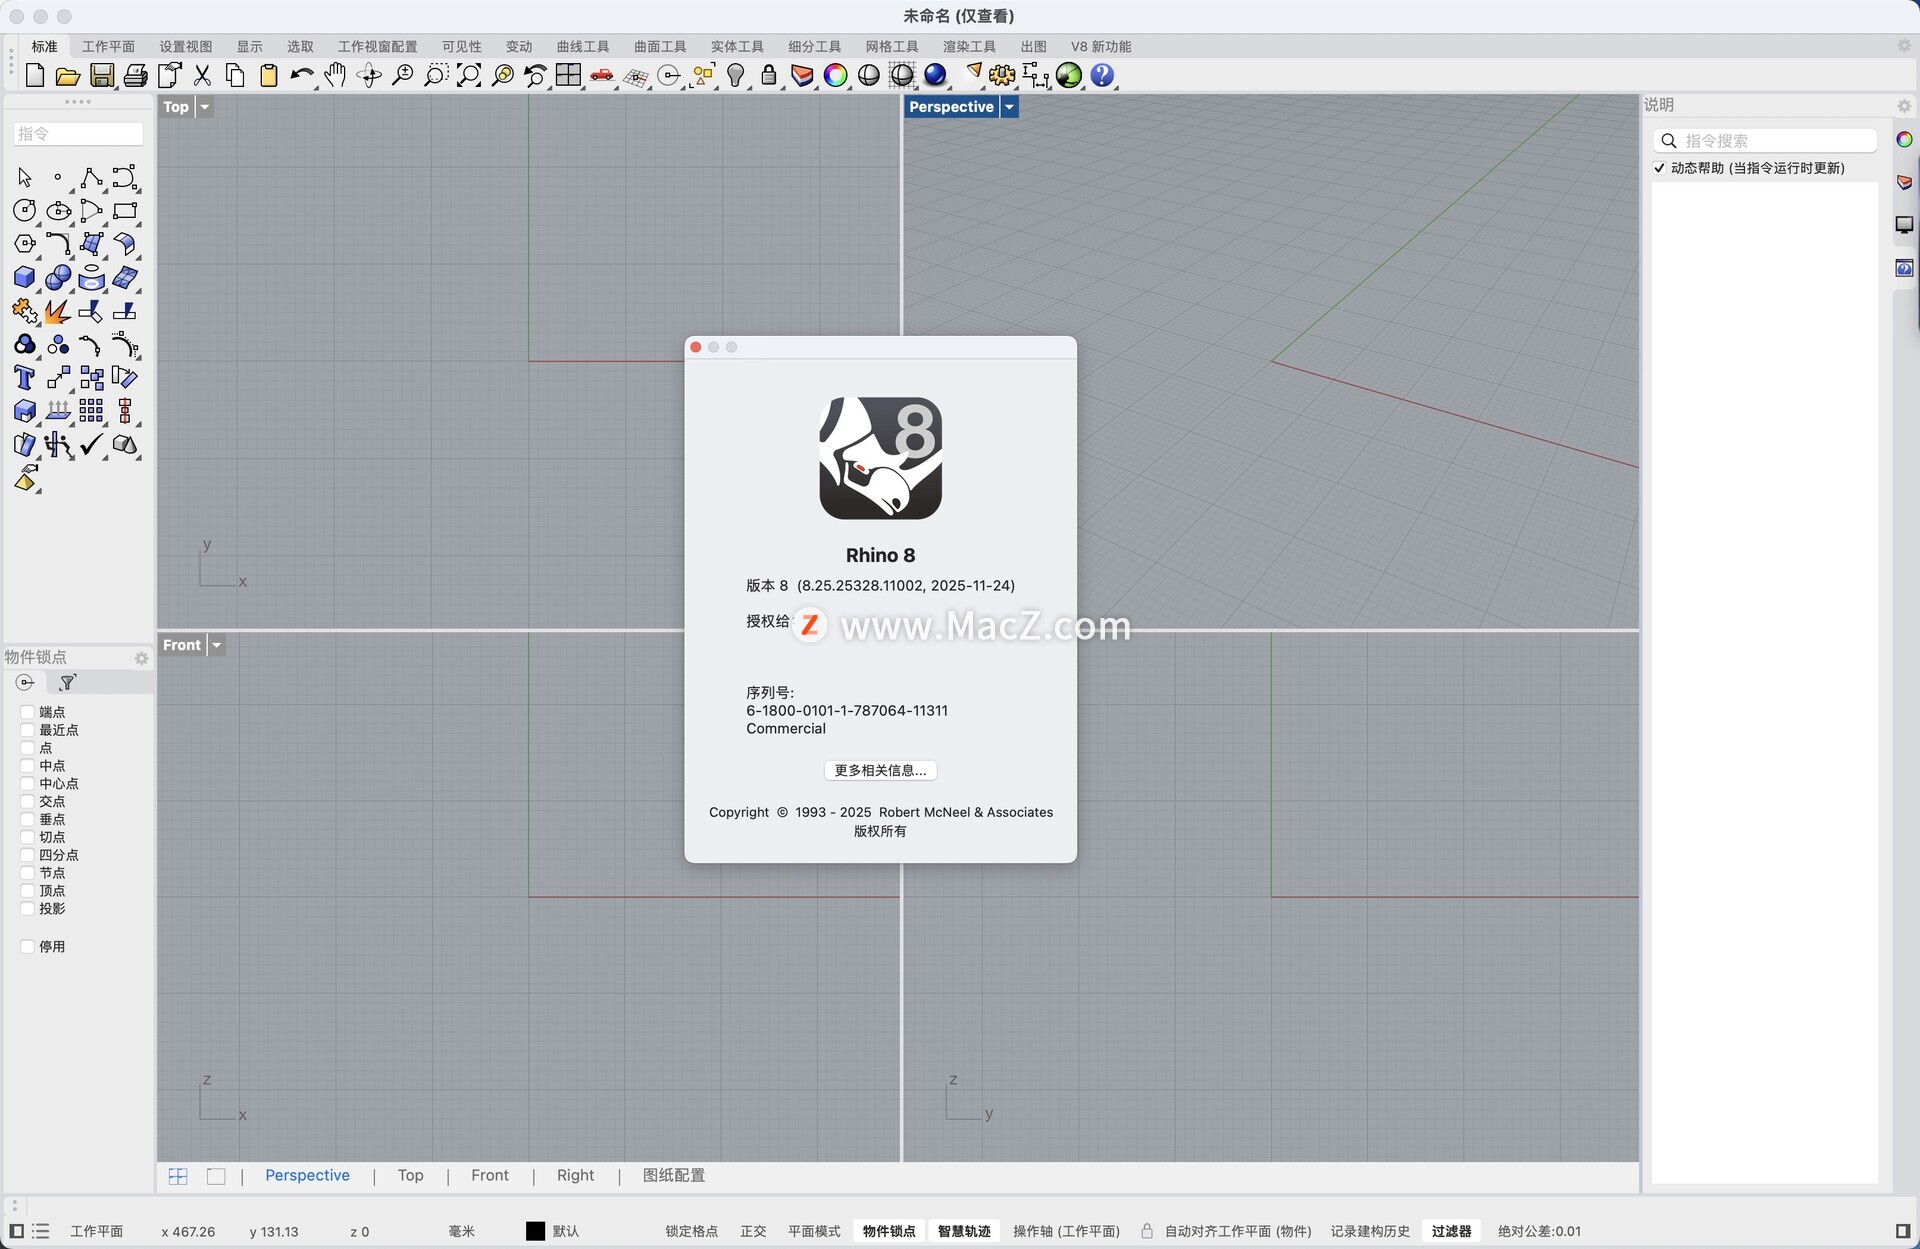Image resolution: width=1920 pixels, height=1249 pixels.
Task: Open the Front viewport dropdown arrow
Action: [216, 645]
